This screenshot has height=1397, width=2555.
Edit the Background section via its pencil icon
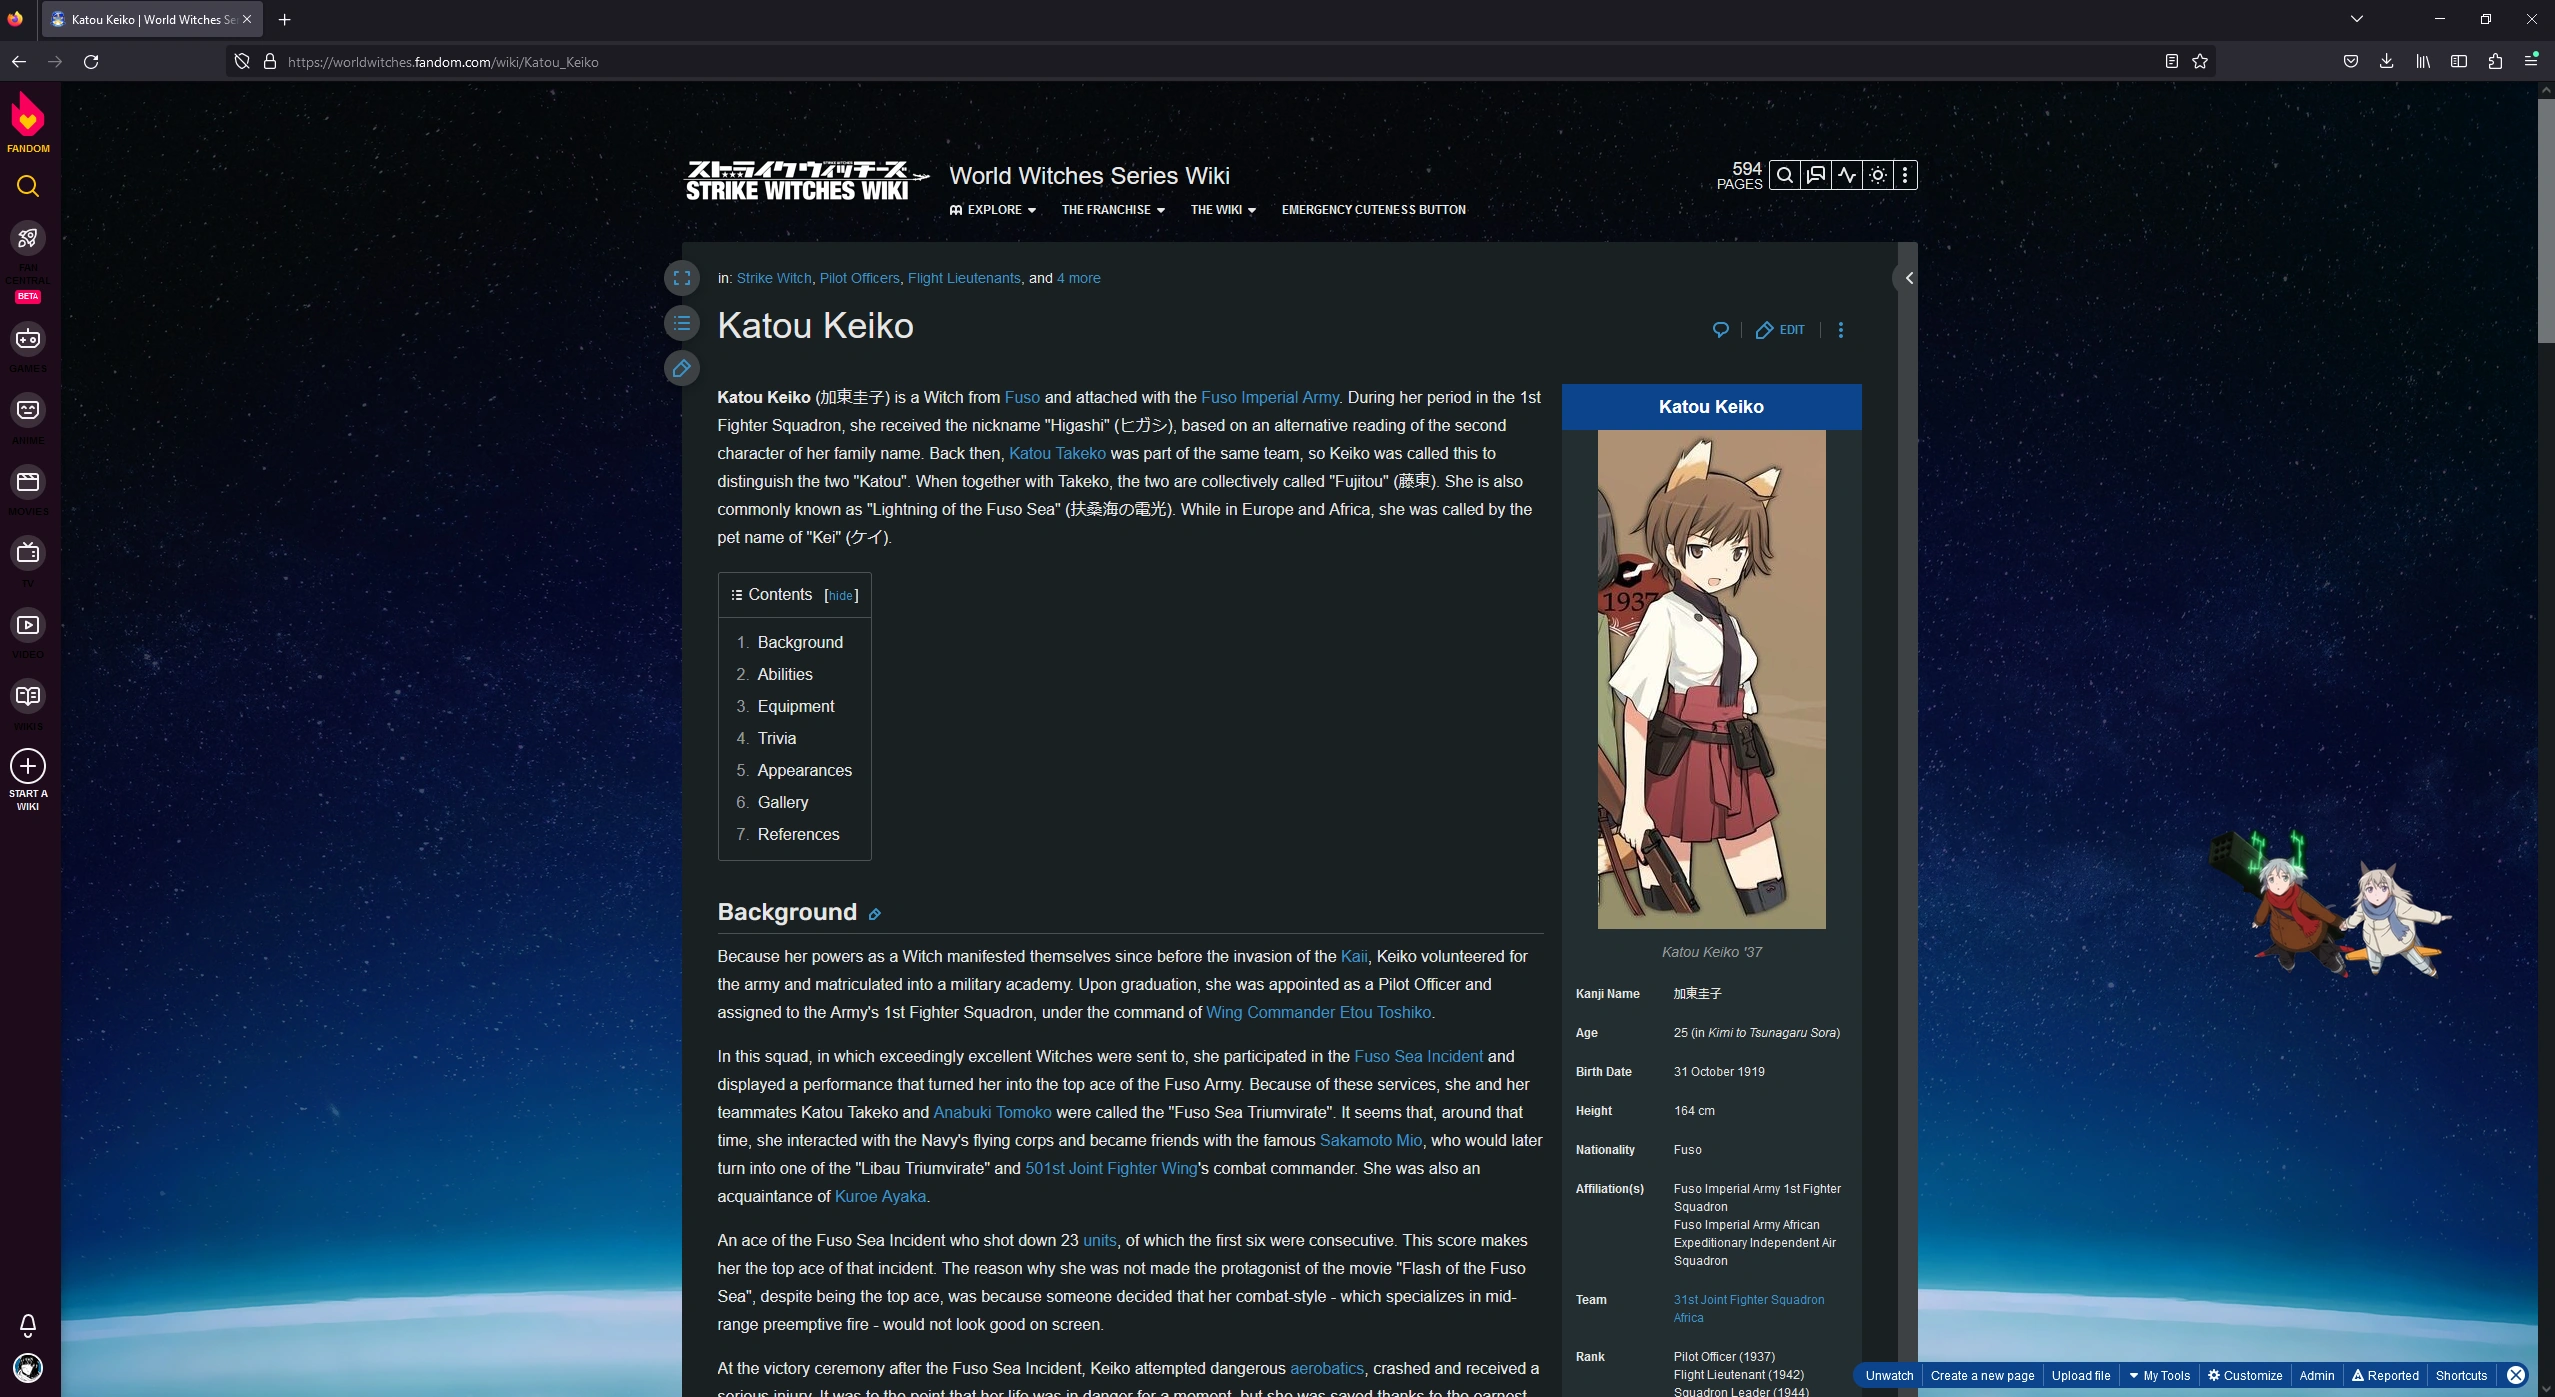874,913
